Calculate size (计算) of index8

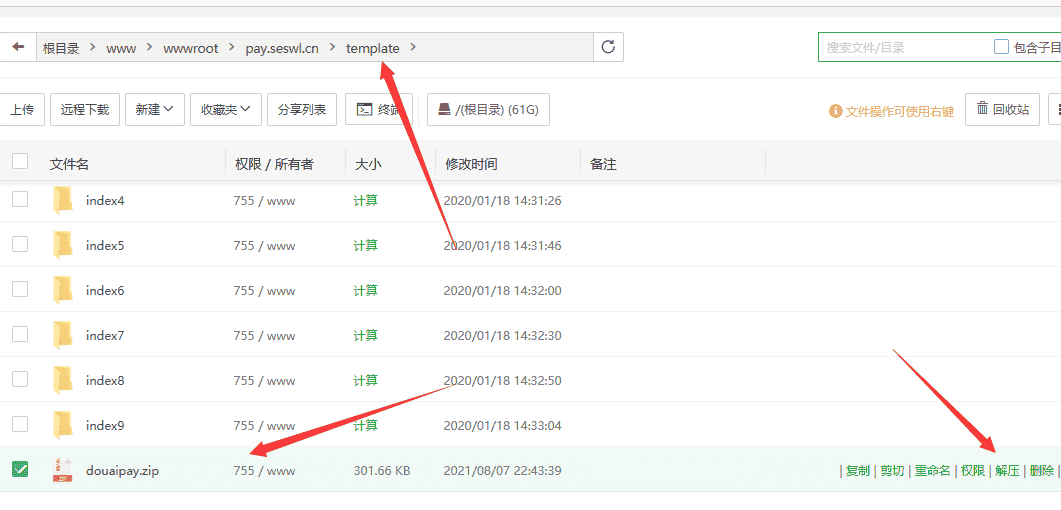365,381
